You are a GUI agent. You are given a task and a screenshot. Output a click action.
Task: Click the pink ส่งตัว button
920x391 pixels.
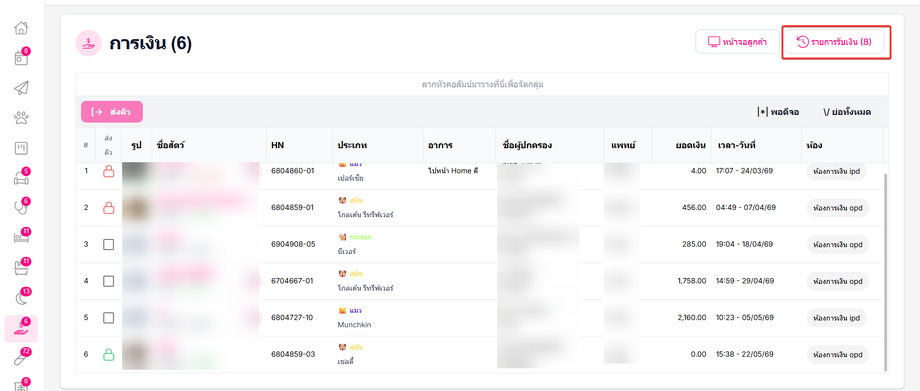[111, 112]
